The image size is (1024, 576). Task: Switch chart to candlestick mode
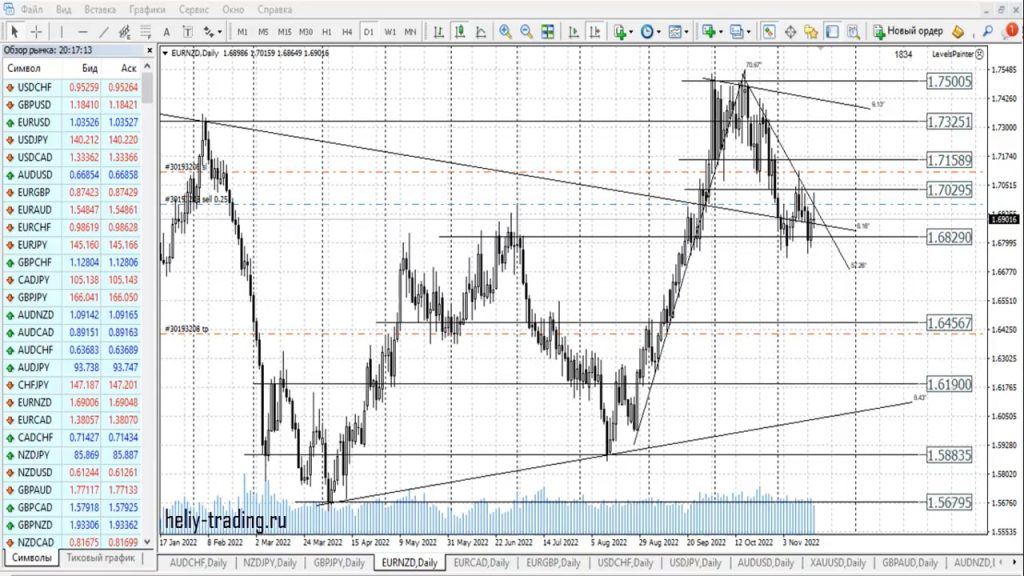click(458, 31)
